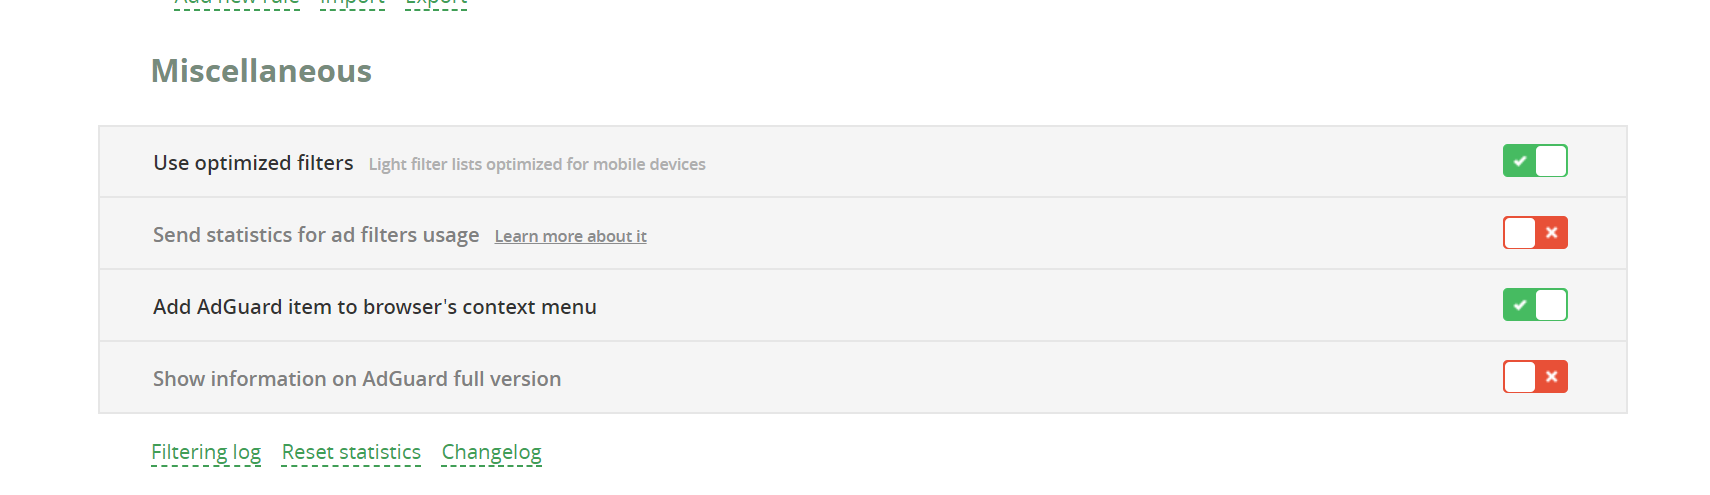Click the Send statistics for ad filters usage label
The image size is (1710, 495).
click(315, 235)
